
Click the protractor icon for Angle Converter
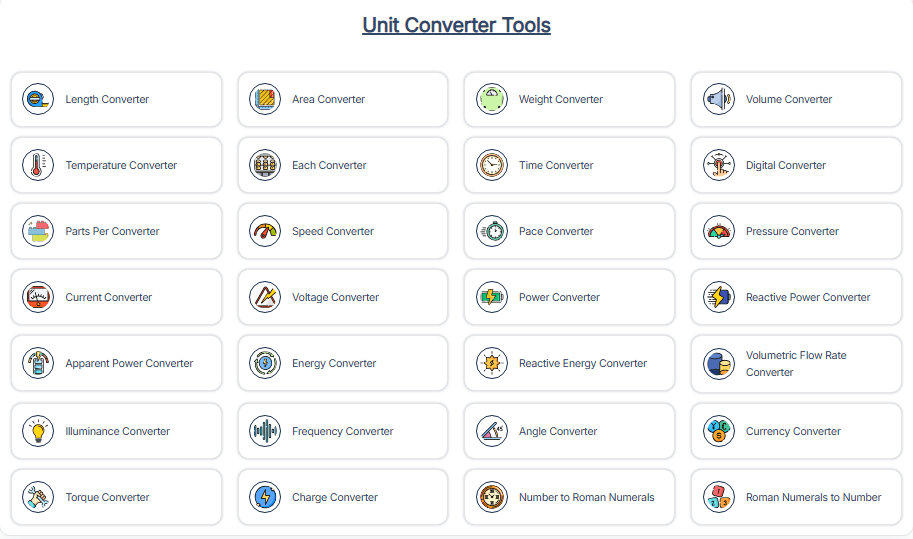[492, 431]
